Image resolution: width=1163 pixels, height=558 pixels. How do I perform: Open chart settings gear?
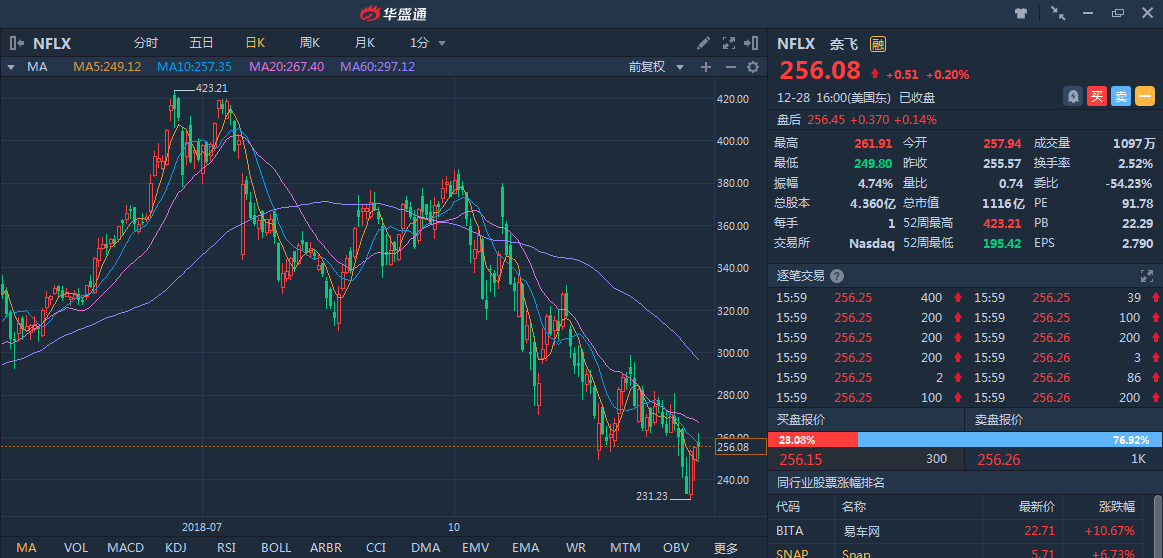[x=753, y=67]
